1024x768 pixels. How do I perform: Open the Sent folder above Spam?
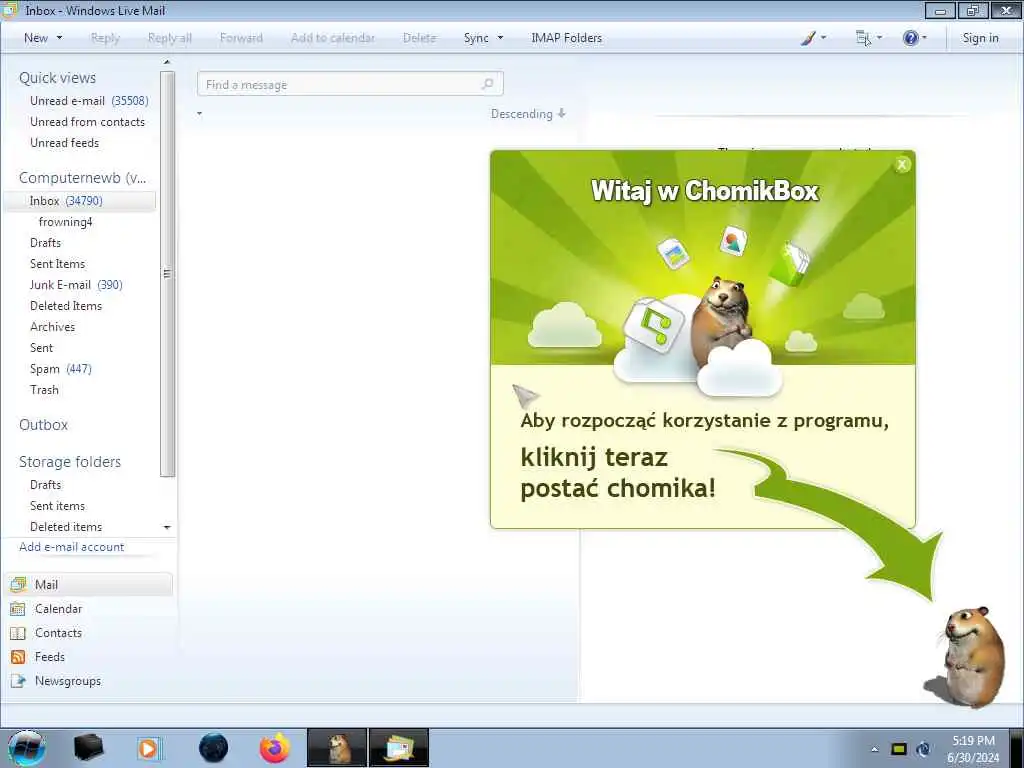(x=41, y=347)
